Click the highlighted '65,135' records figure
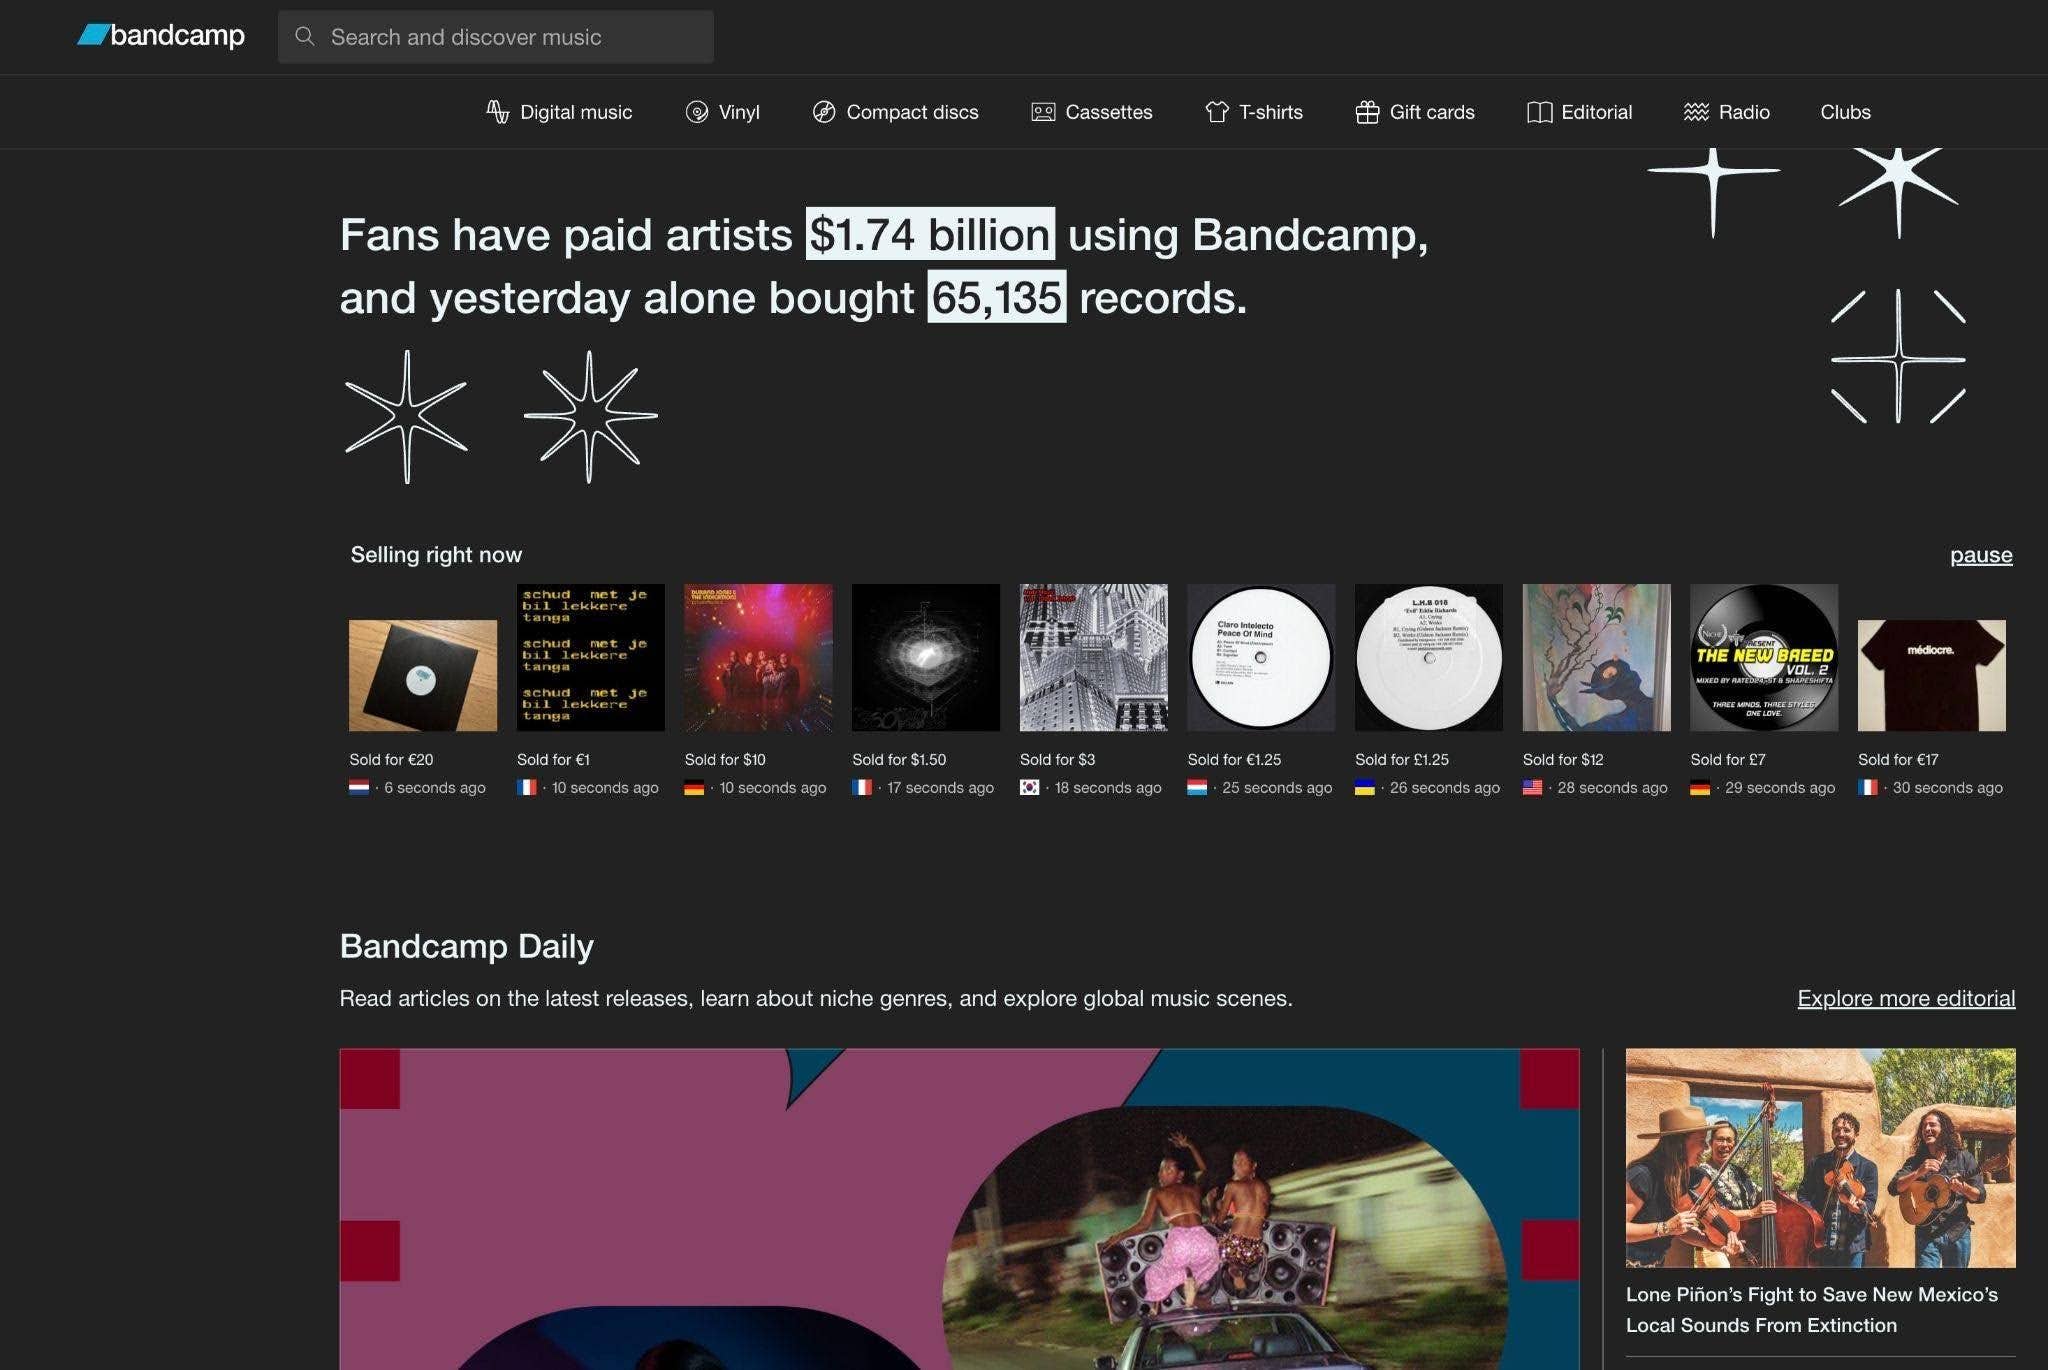 click(996, 297)
